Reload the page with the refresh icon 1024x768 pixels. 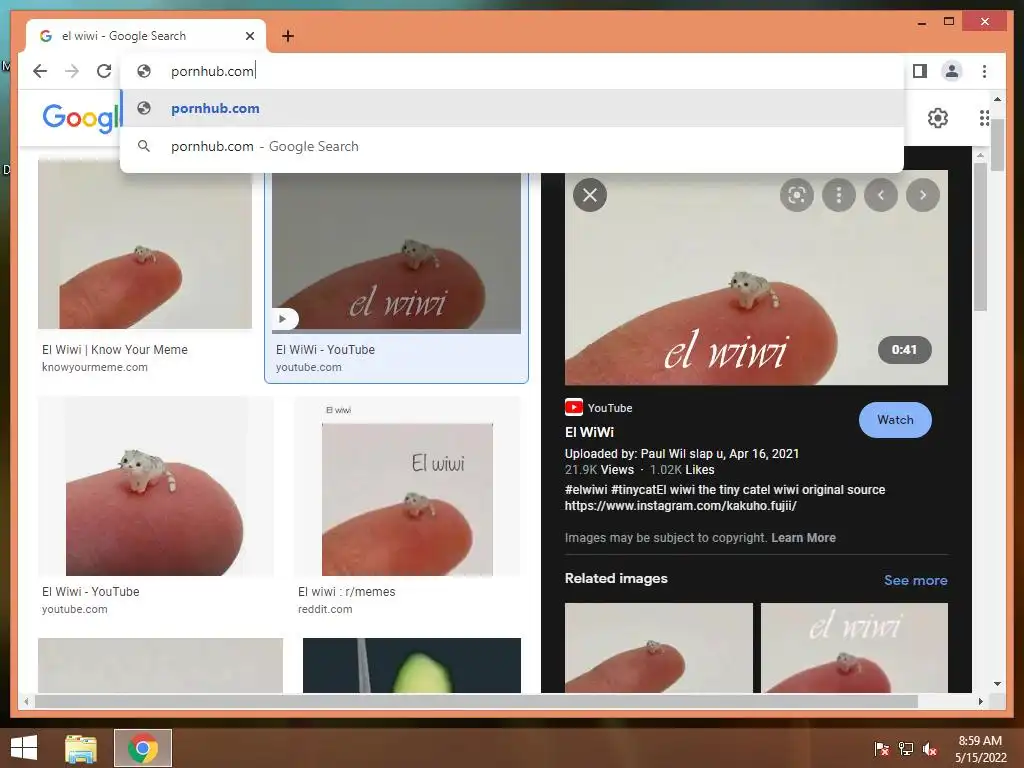click(x=104, y=71)
